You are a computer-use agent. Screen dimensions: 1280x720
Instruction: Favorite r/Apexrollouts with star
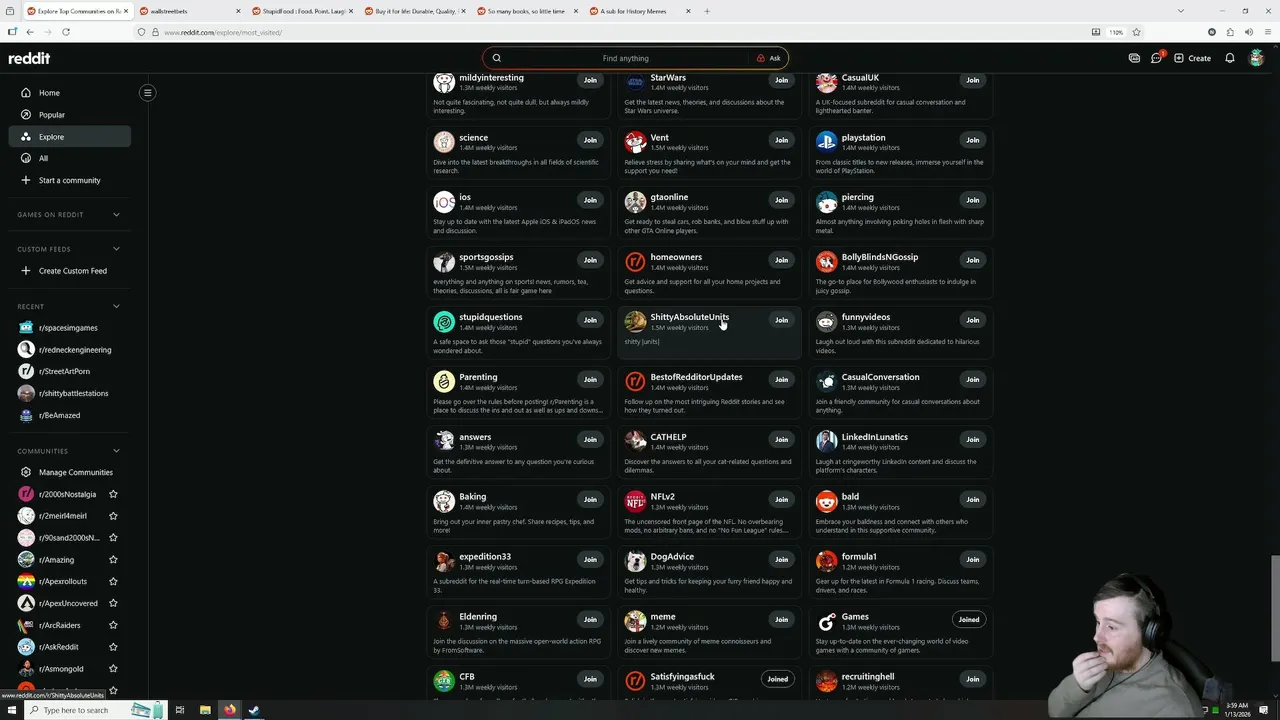tap(113, 581)
